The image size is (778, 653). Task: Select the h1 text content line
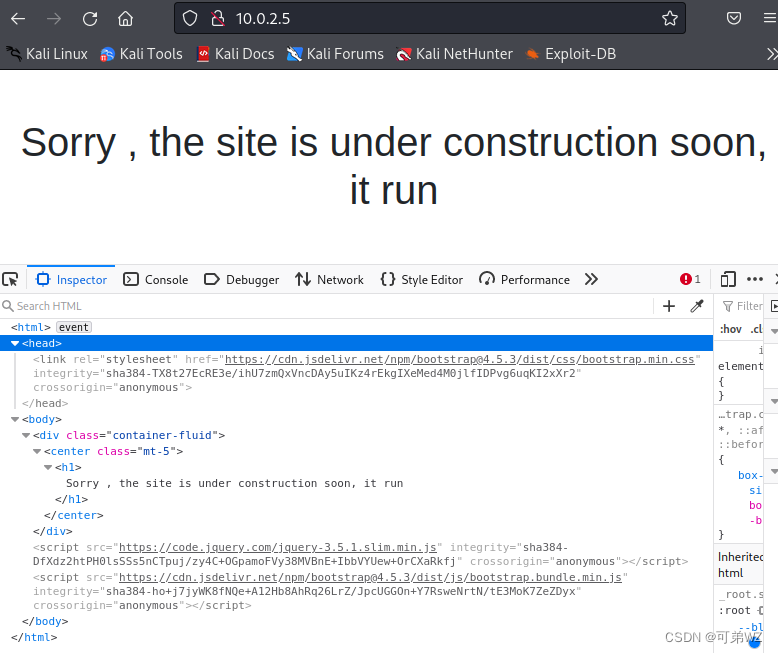235,483
